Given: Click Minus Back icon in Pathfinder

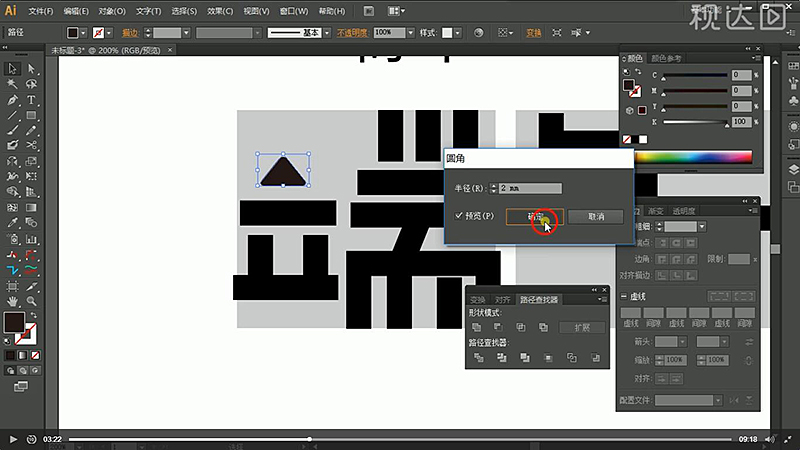Looking at the screenshot, I should click(x=595, y=358).
